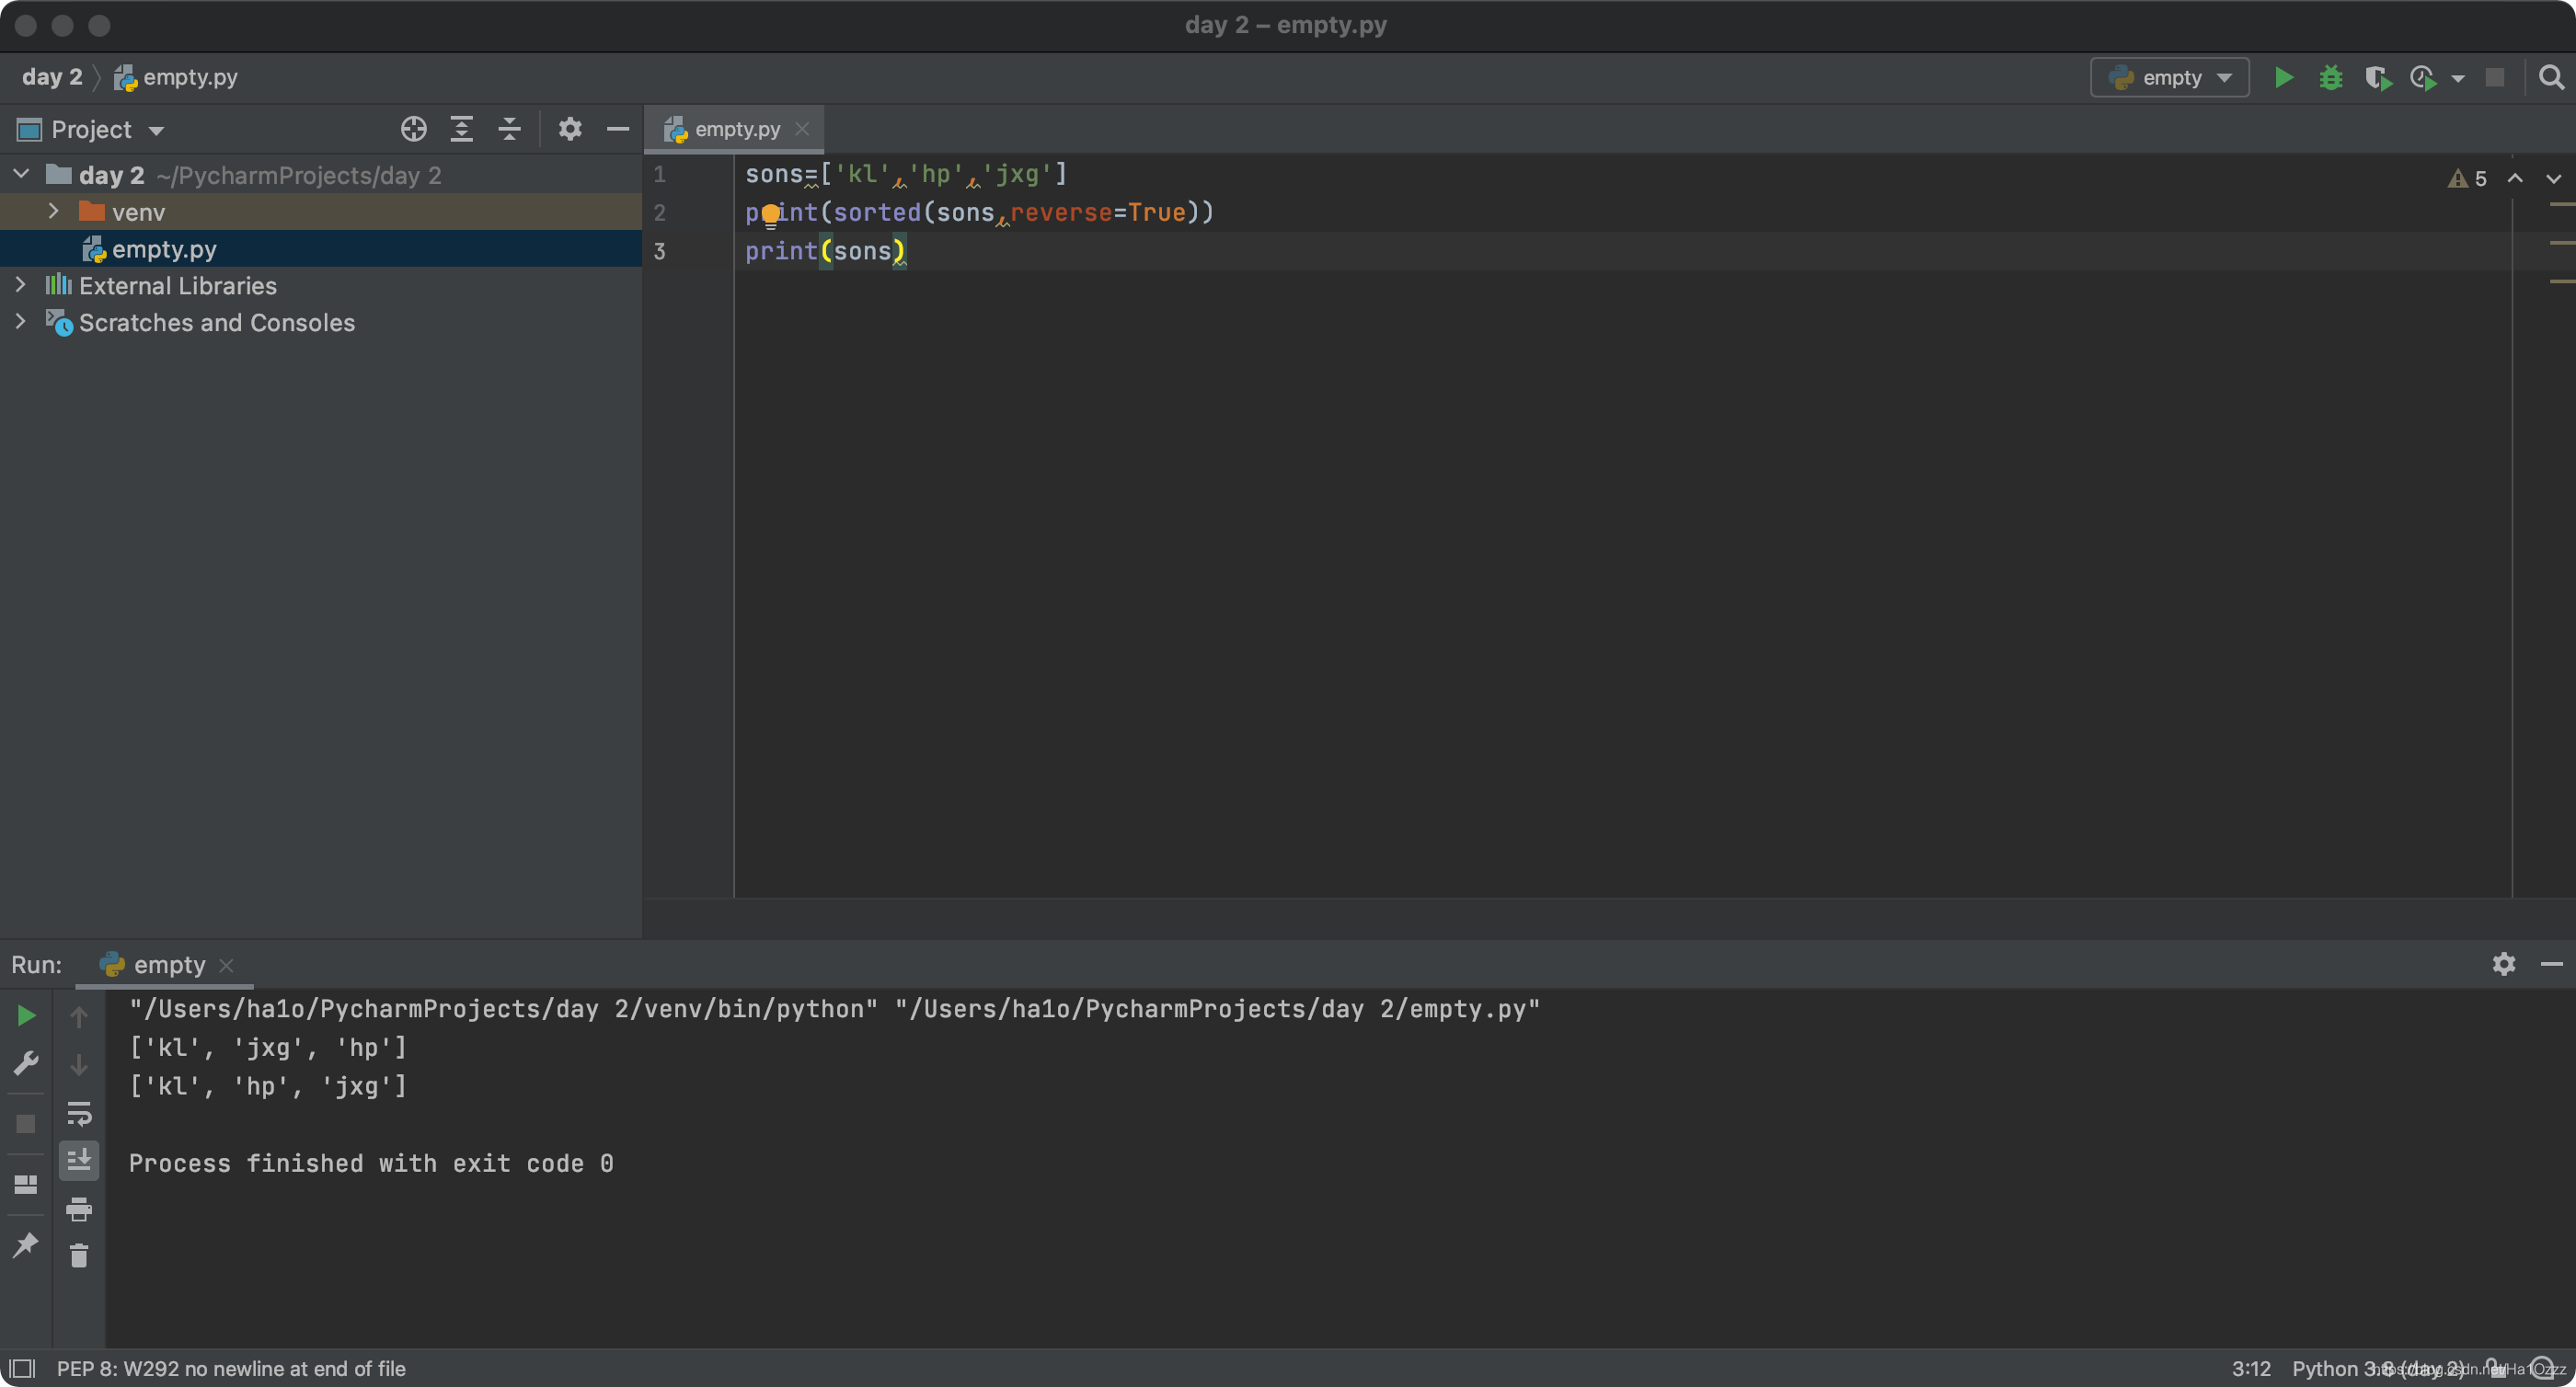Expand the External Libraries node
The height and width of the screenshot is (1387, 2576).
tap(20, 285)
